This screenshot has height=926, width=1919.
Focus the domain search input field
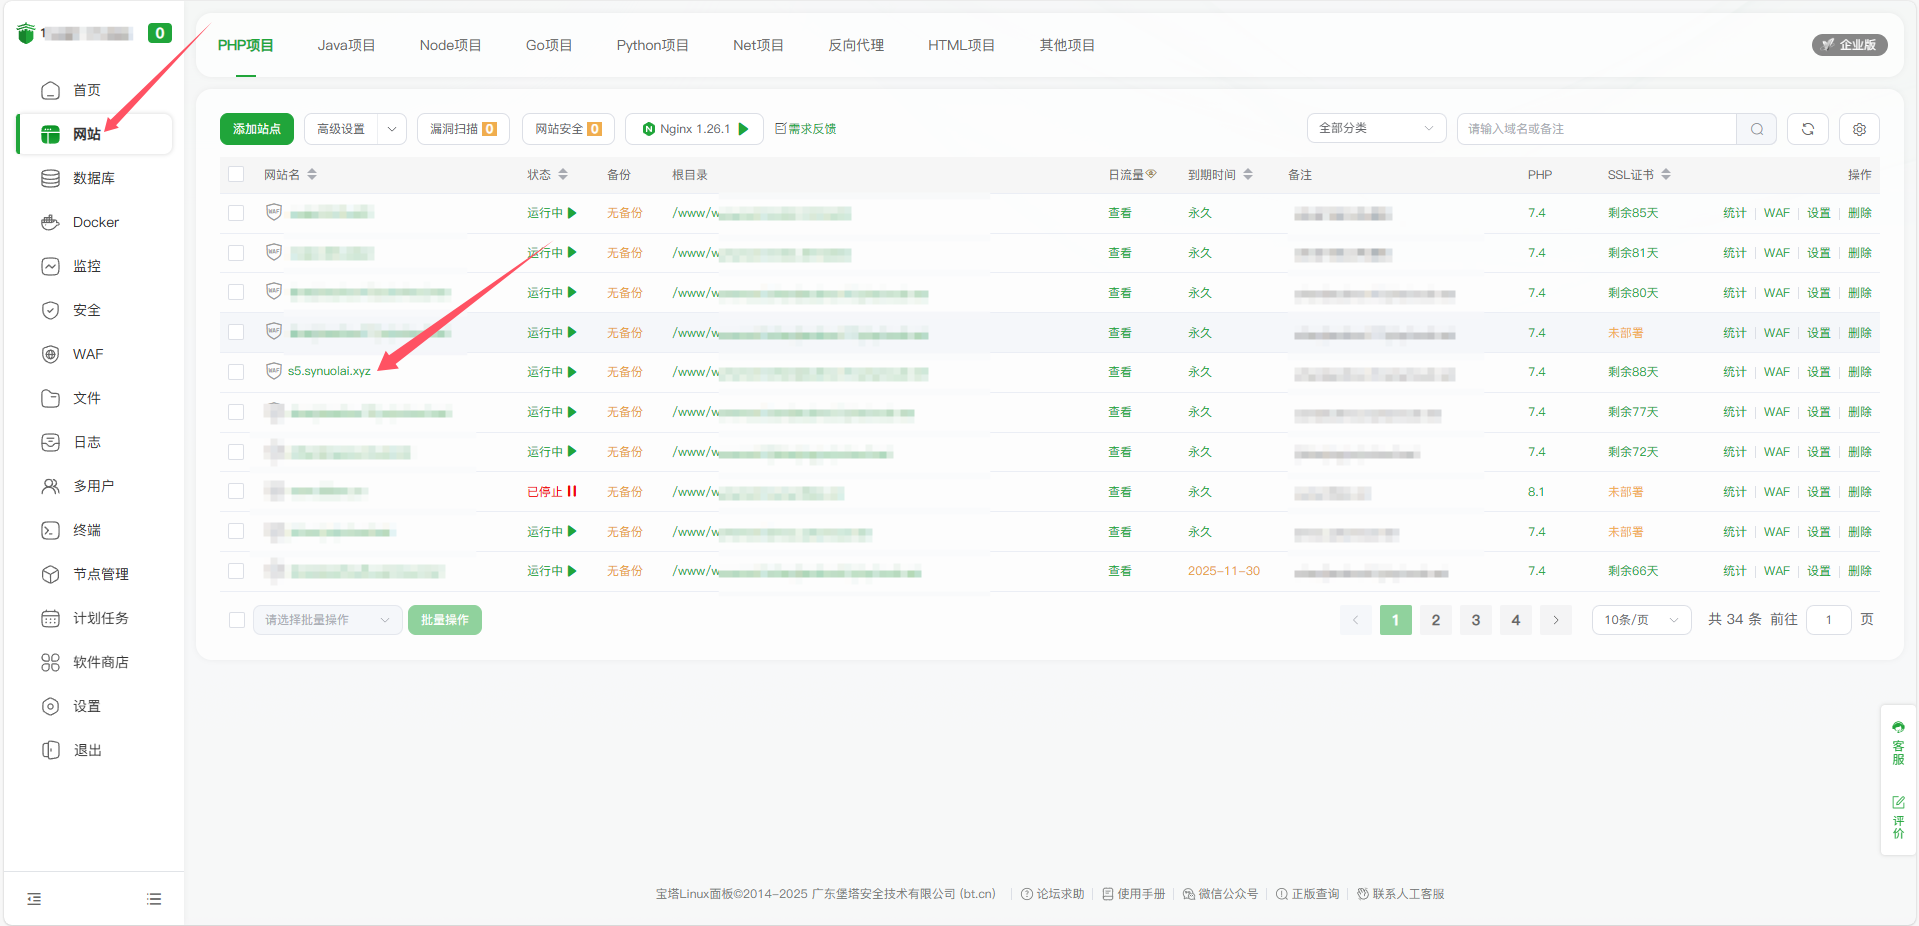(1595, 129)
